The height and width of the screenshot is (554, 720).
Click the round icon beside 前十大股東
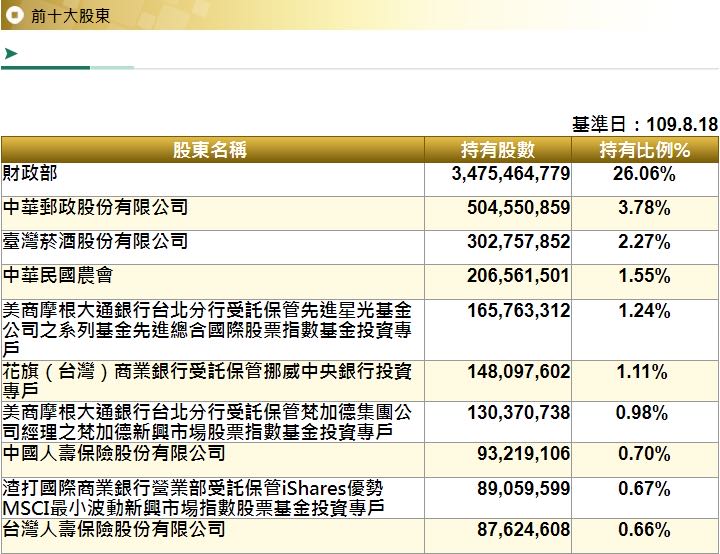pos(13,15)
